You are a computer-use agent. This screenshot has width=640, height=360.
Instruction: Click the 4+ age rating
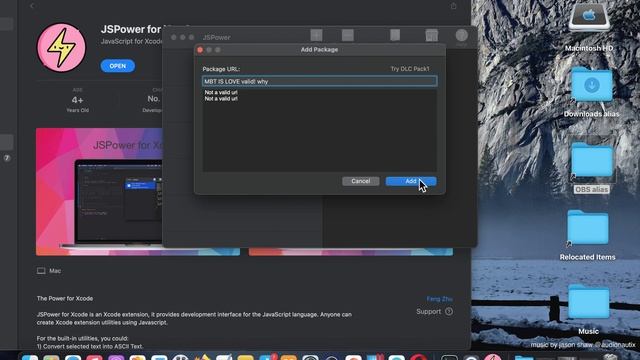[78, 100]
